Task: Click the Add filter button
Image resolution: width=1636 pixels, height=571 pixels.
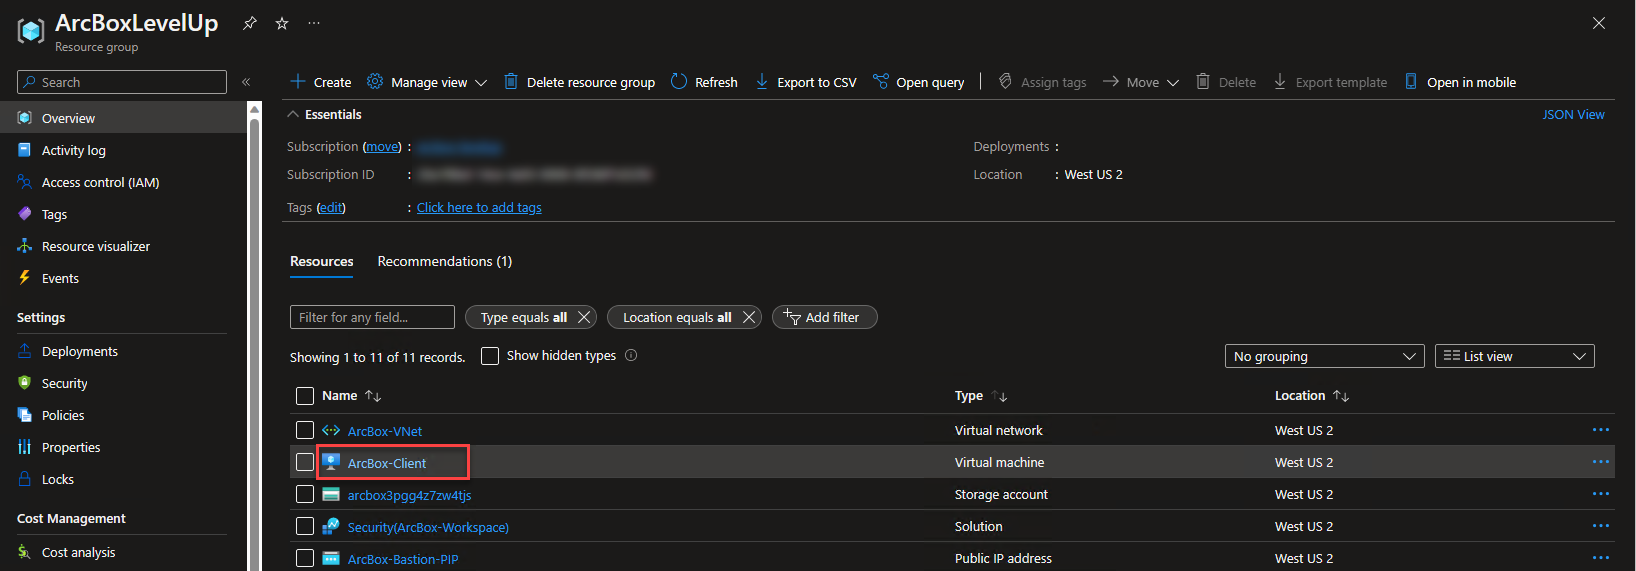Action: [x=825, y=317]
